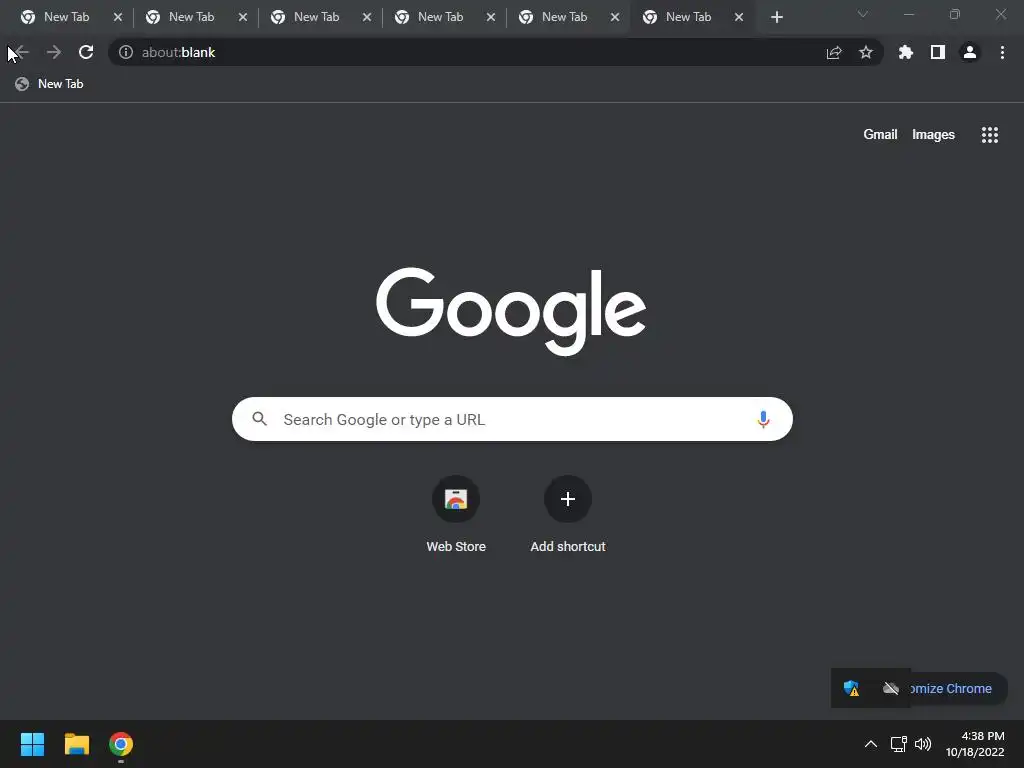Minimize the Chrome window
Viewport: 1024px width, 768px height.
tap(908, 14)
